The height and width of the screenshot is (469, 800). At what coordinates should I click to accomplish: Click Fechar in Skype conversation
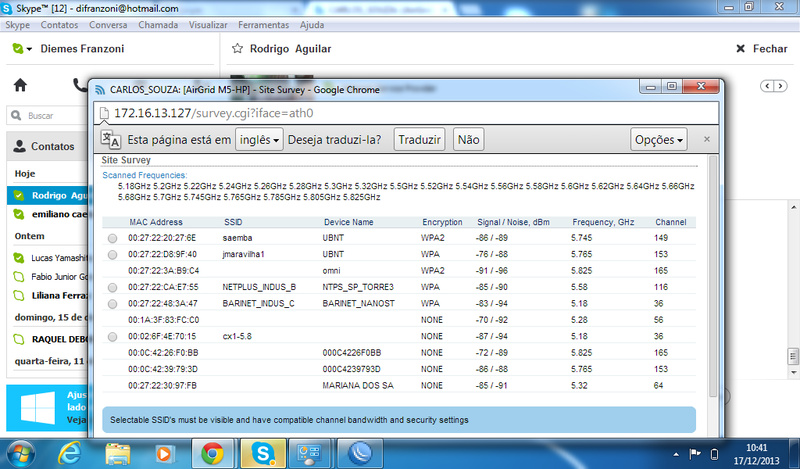pos(762,48)
